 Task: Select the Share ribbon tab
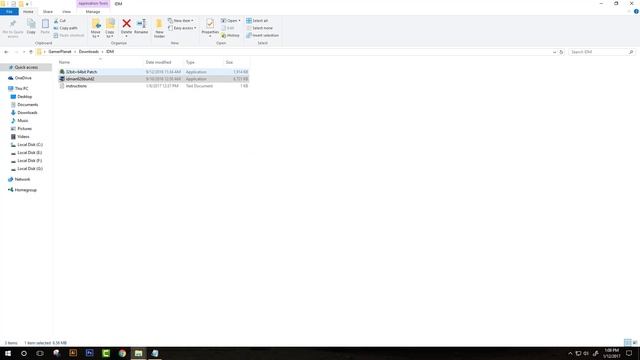(x=48, y=11)
